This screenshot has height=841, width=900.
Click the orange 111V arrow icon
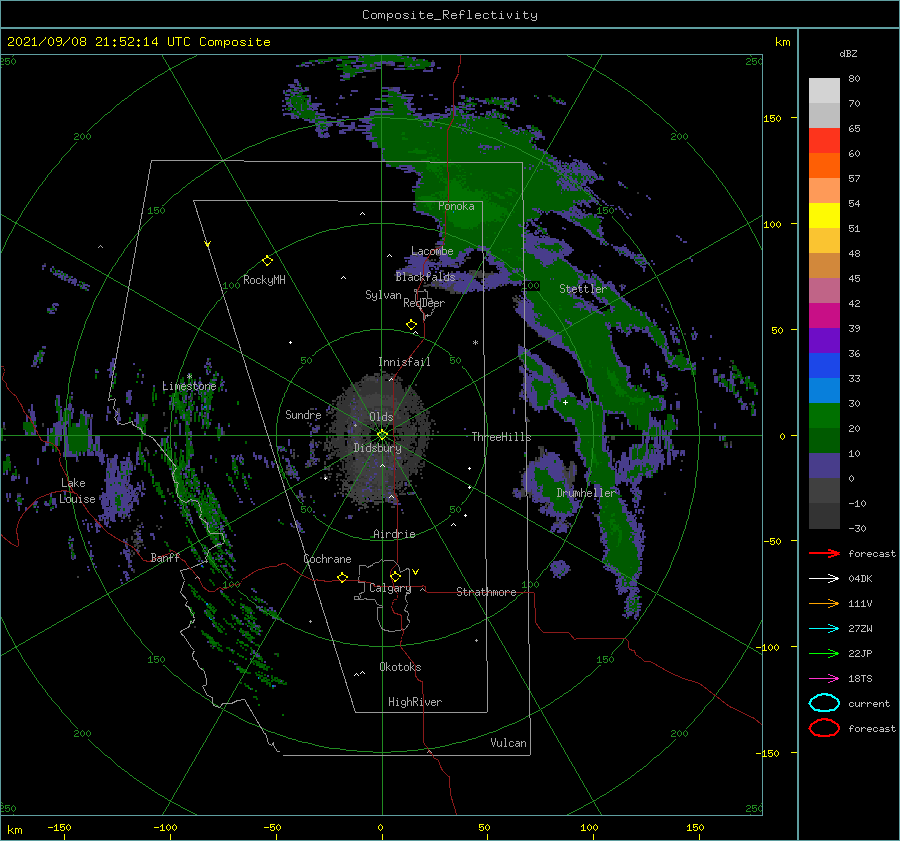(x=824, y=603)
